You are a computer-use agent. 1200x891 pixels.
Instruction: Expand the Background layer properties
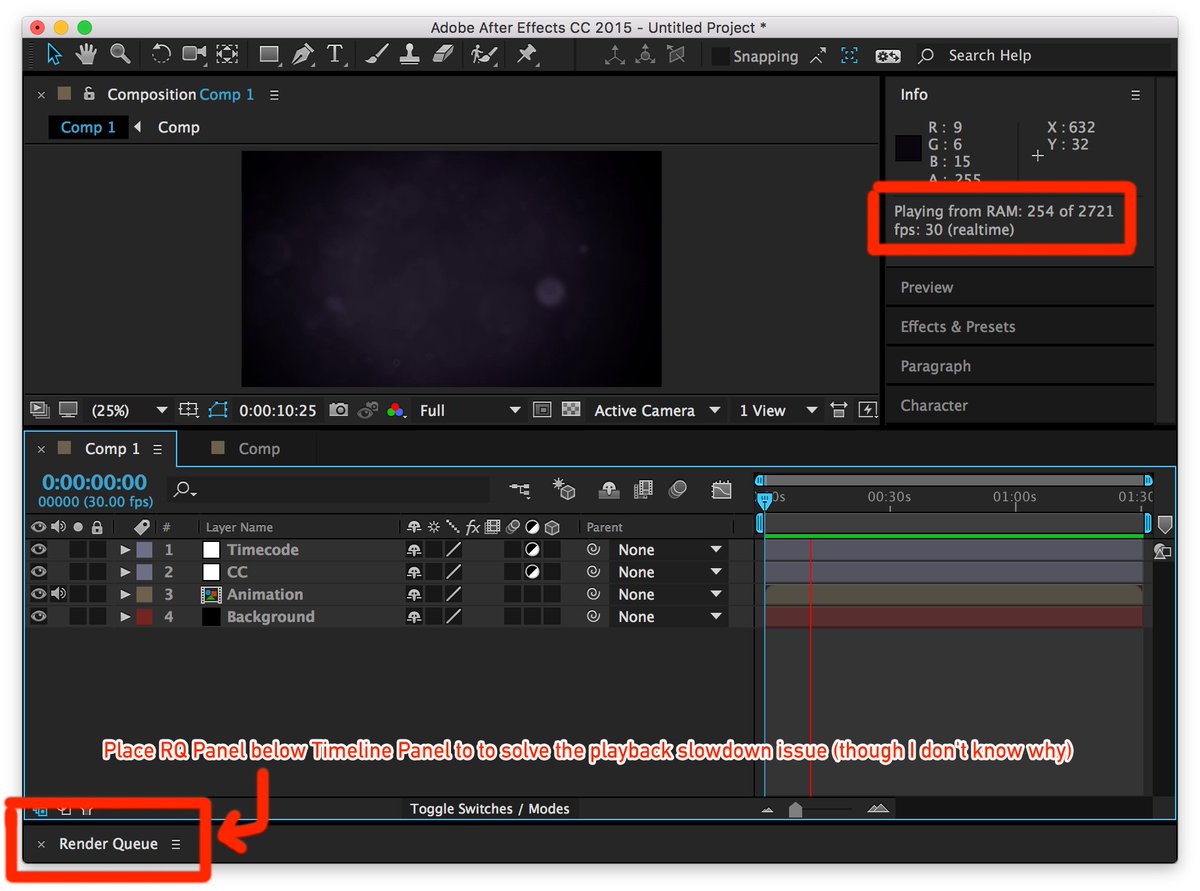click(x=125, y=617)
